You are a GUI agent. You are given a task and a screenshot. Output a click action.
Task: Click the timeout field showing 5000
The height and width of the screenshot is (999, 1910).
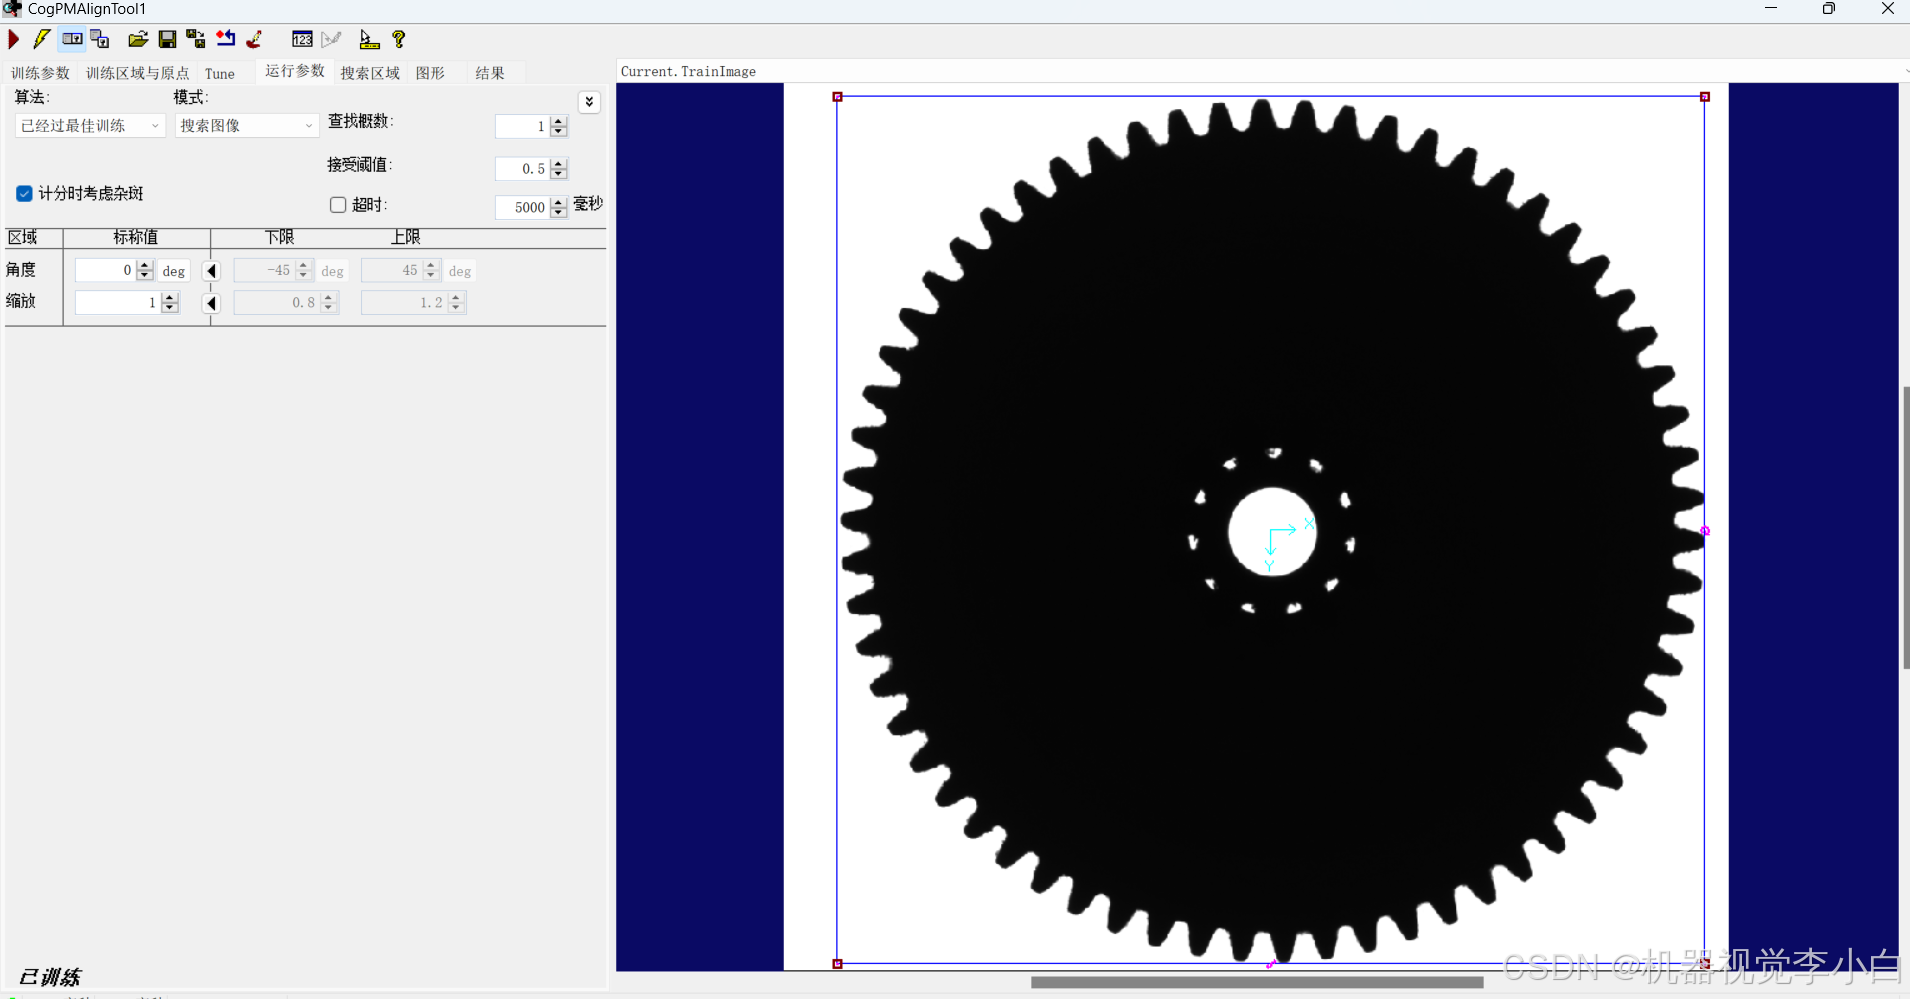tap(522, 207)
